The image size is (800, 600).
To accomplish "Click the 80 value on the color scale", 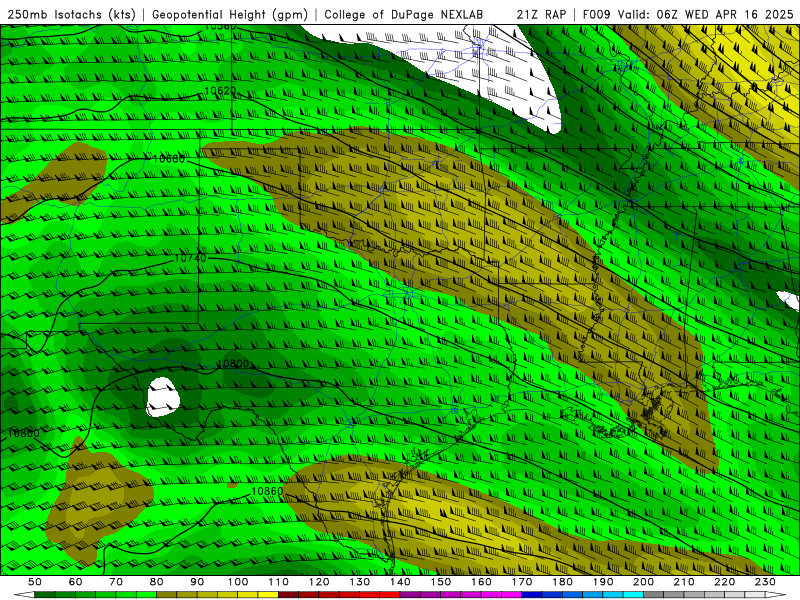I will tap(157, 582).
